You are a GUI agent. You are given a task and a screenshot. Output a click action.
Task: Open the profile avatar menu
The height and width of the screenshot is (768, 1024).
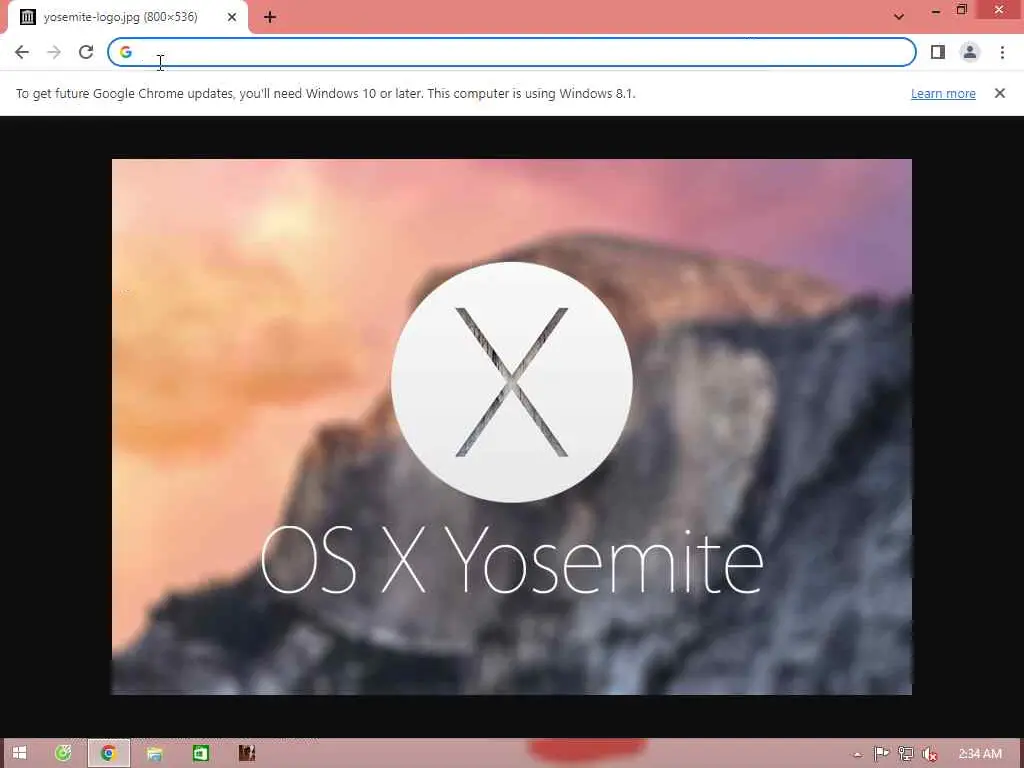pos(970,52)
